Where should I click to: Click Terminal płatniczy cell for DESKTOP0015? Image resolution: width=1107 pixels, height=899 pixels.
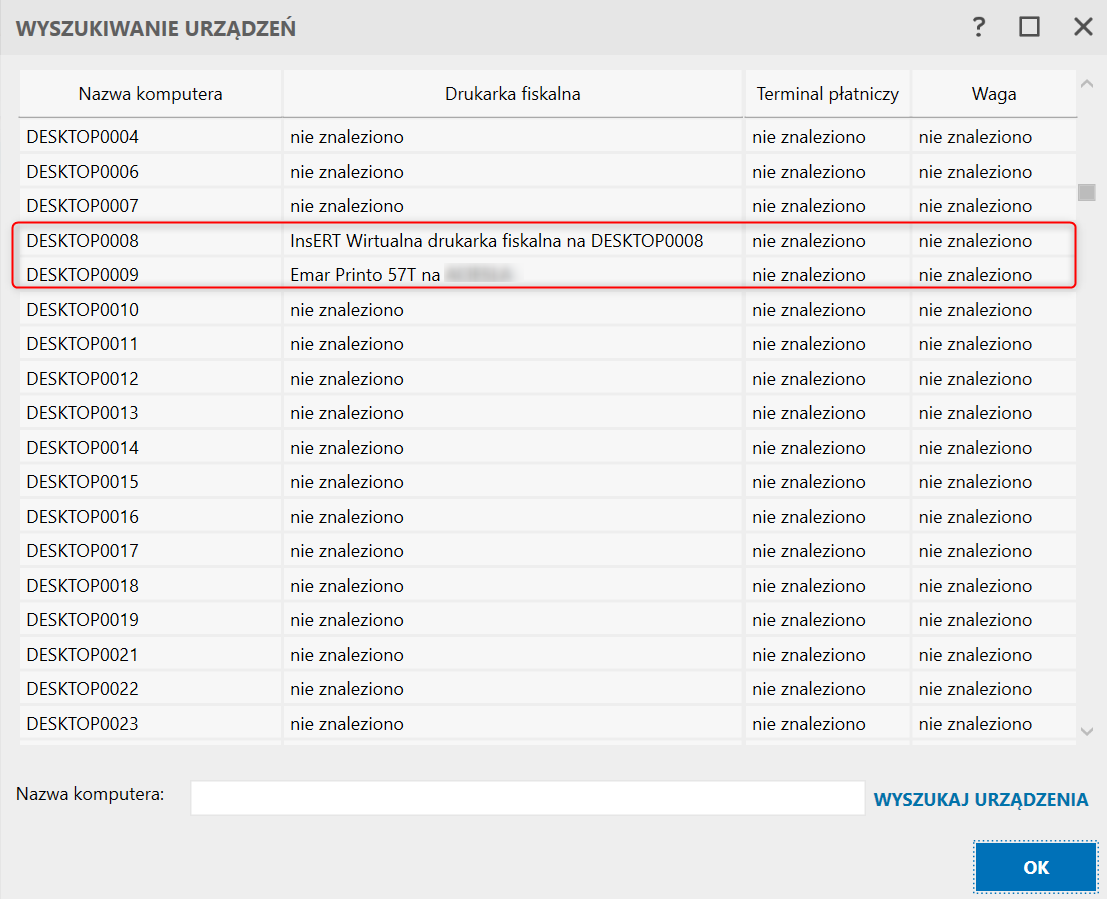coord(827,482)
